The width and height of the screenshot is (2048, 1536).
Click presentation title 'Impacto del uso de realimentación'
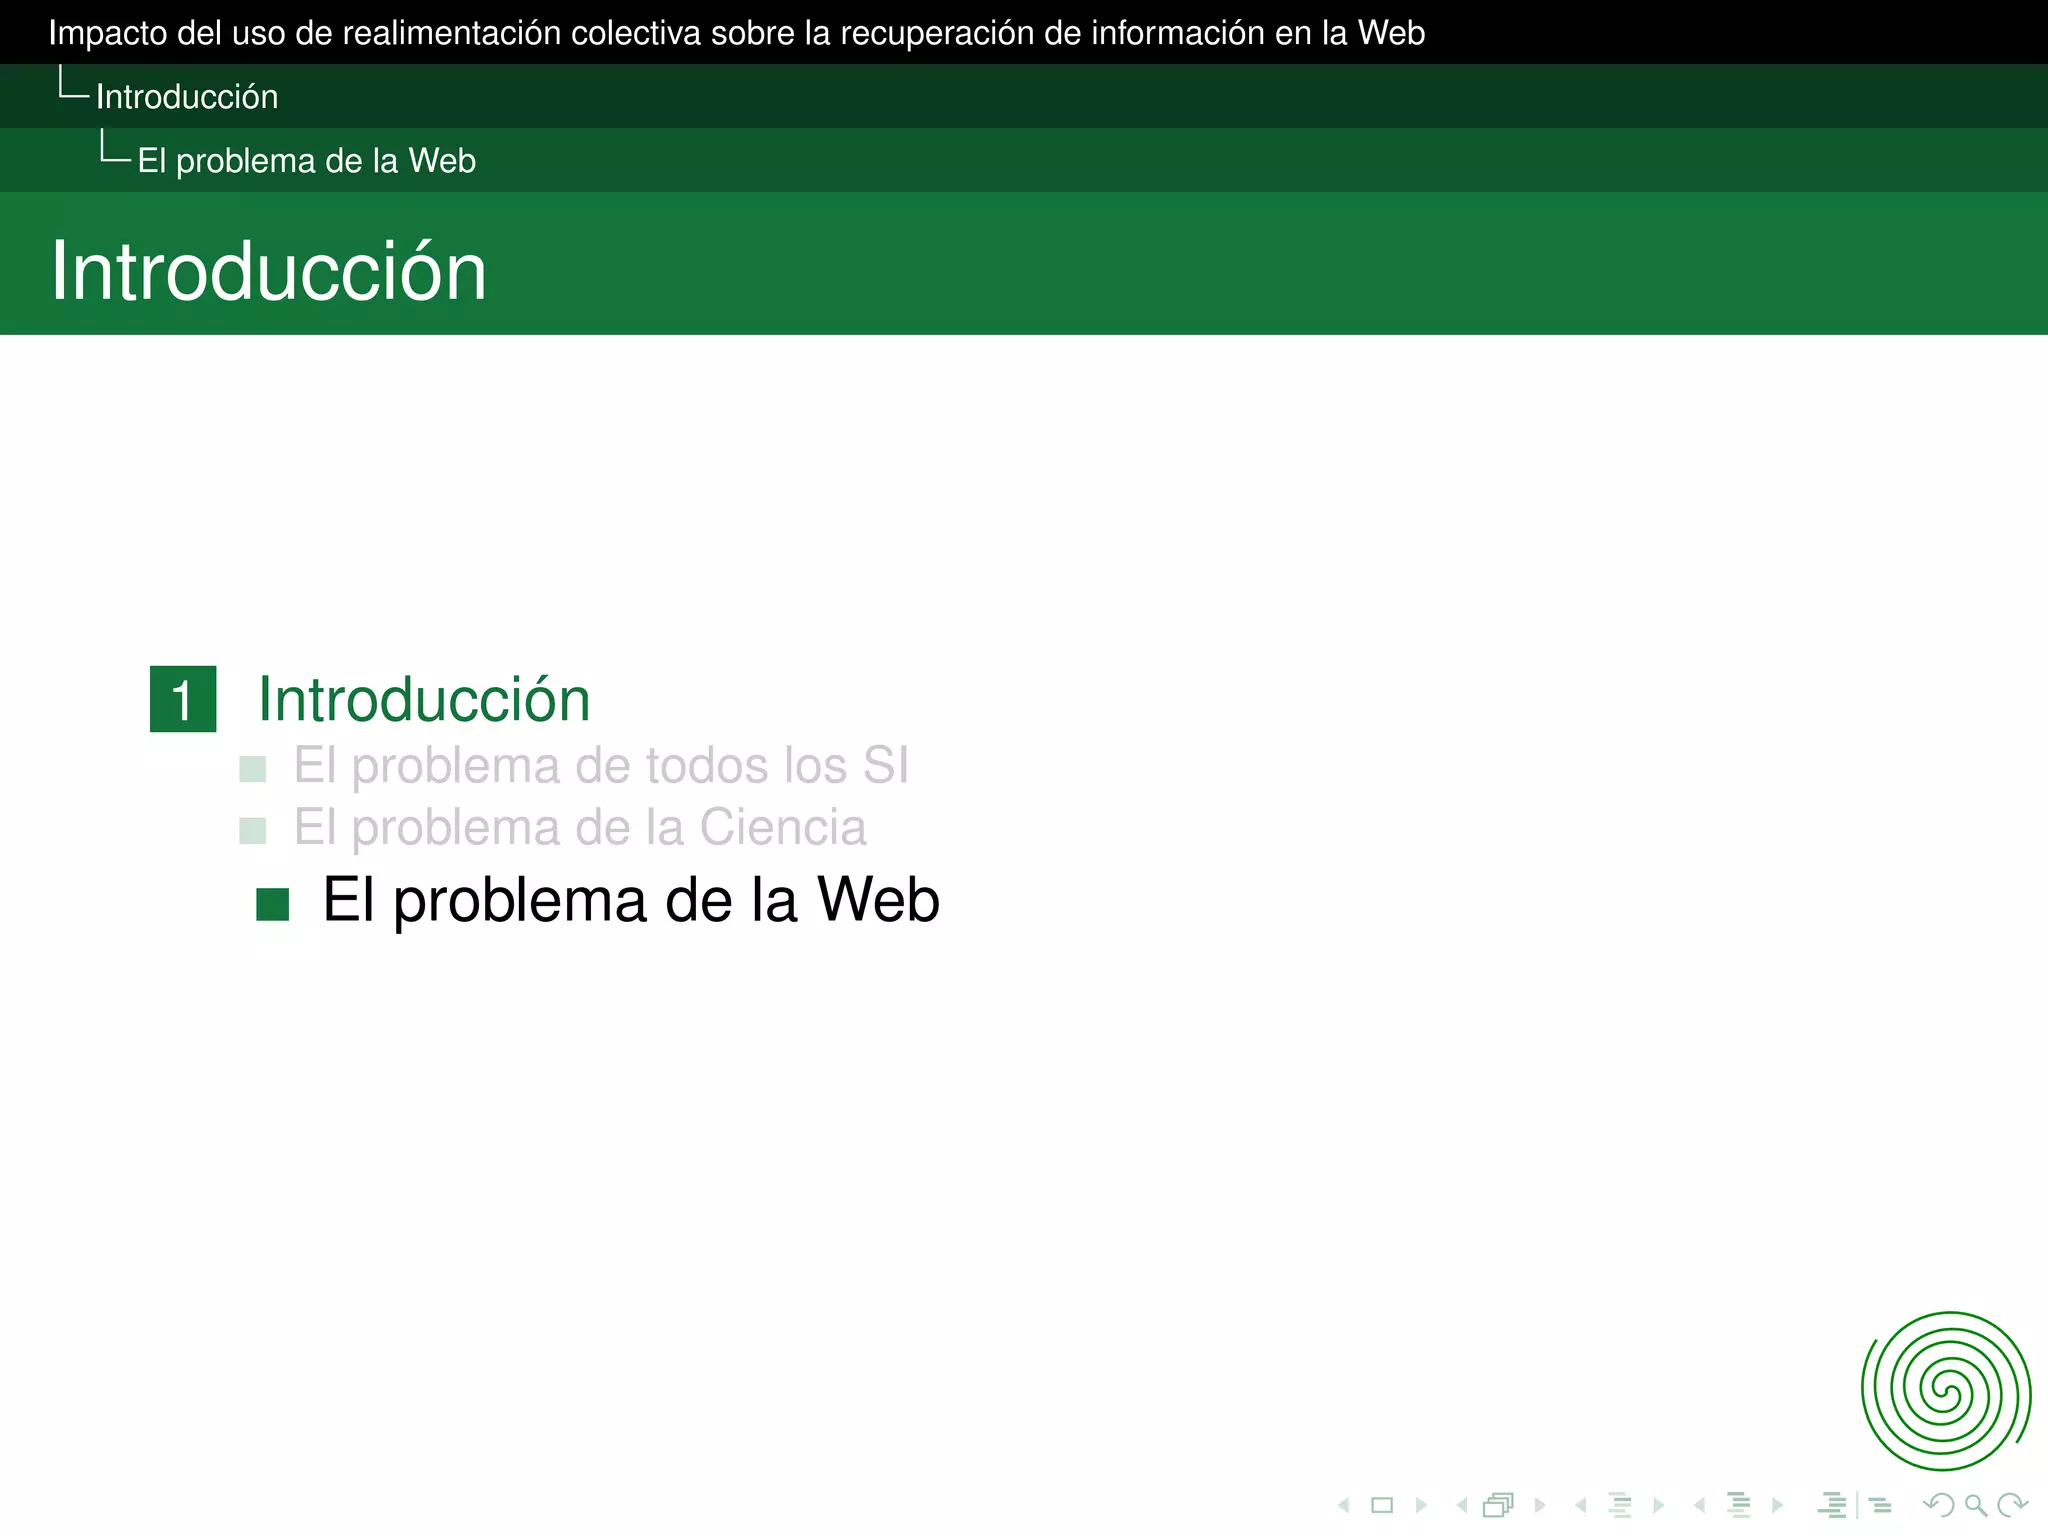point(736,33)
